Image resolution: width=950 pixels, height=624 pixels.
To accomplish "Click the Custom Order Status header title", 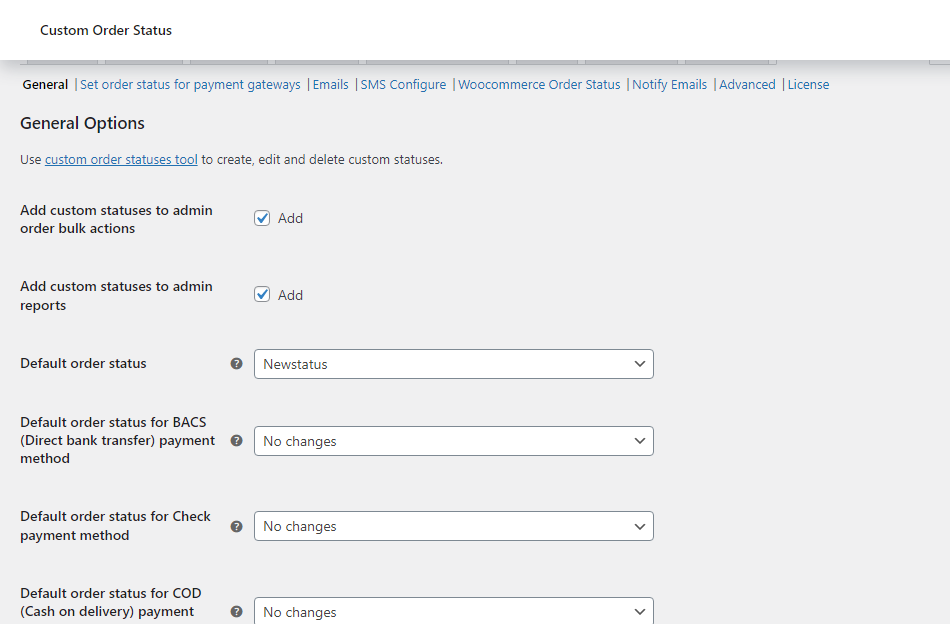I will pos(106,31).
